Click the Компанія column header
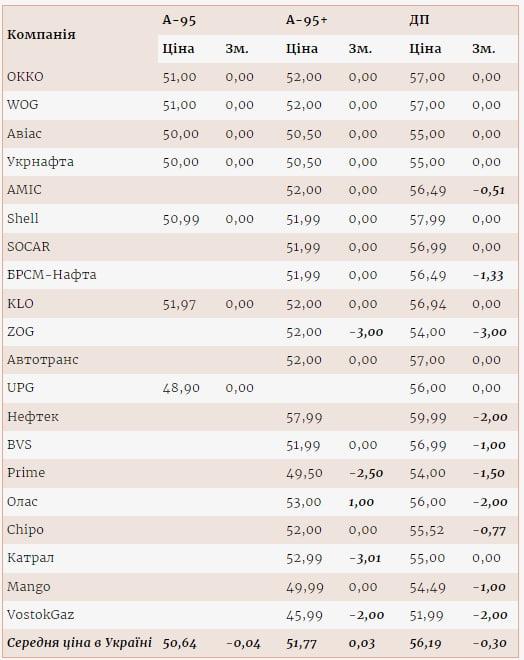The height and width of the screenshot is (660, 524). (x=41, y=35)
